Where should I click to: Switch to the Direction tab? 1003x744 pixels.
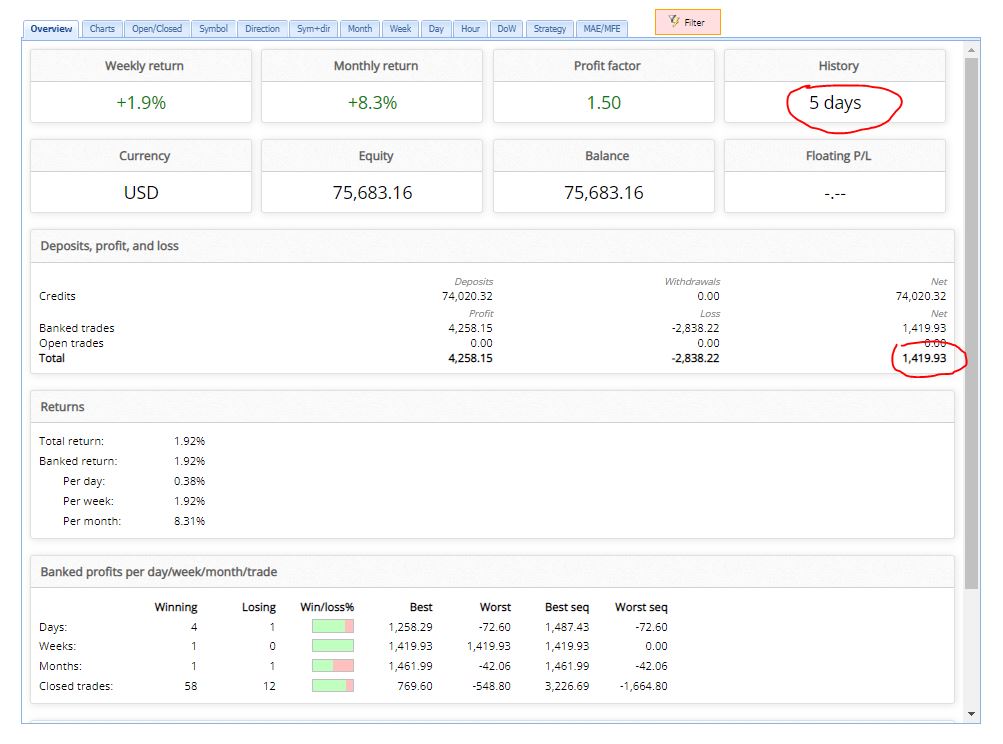262,29
